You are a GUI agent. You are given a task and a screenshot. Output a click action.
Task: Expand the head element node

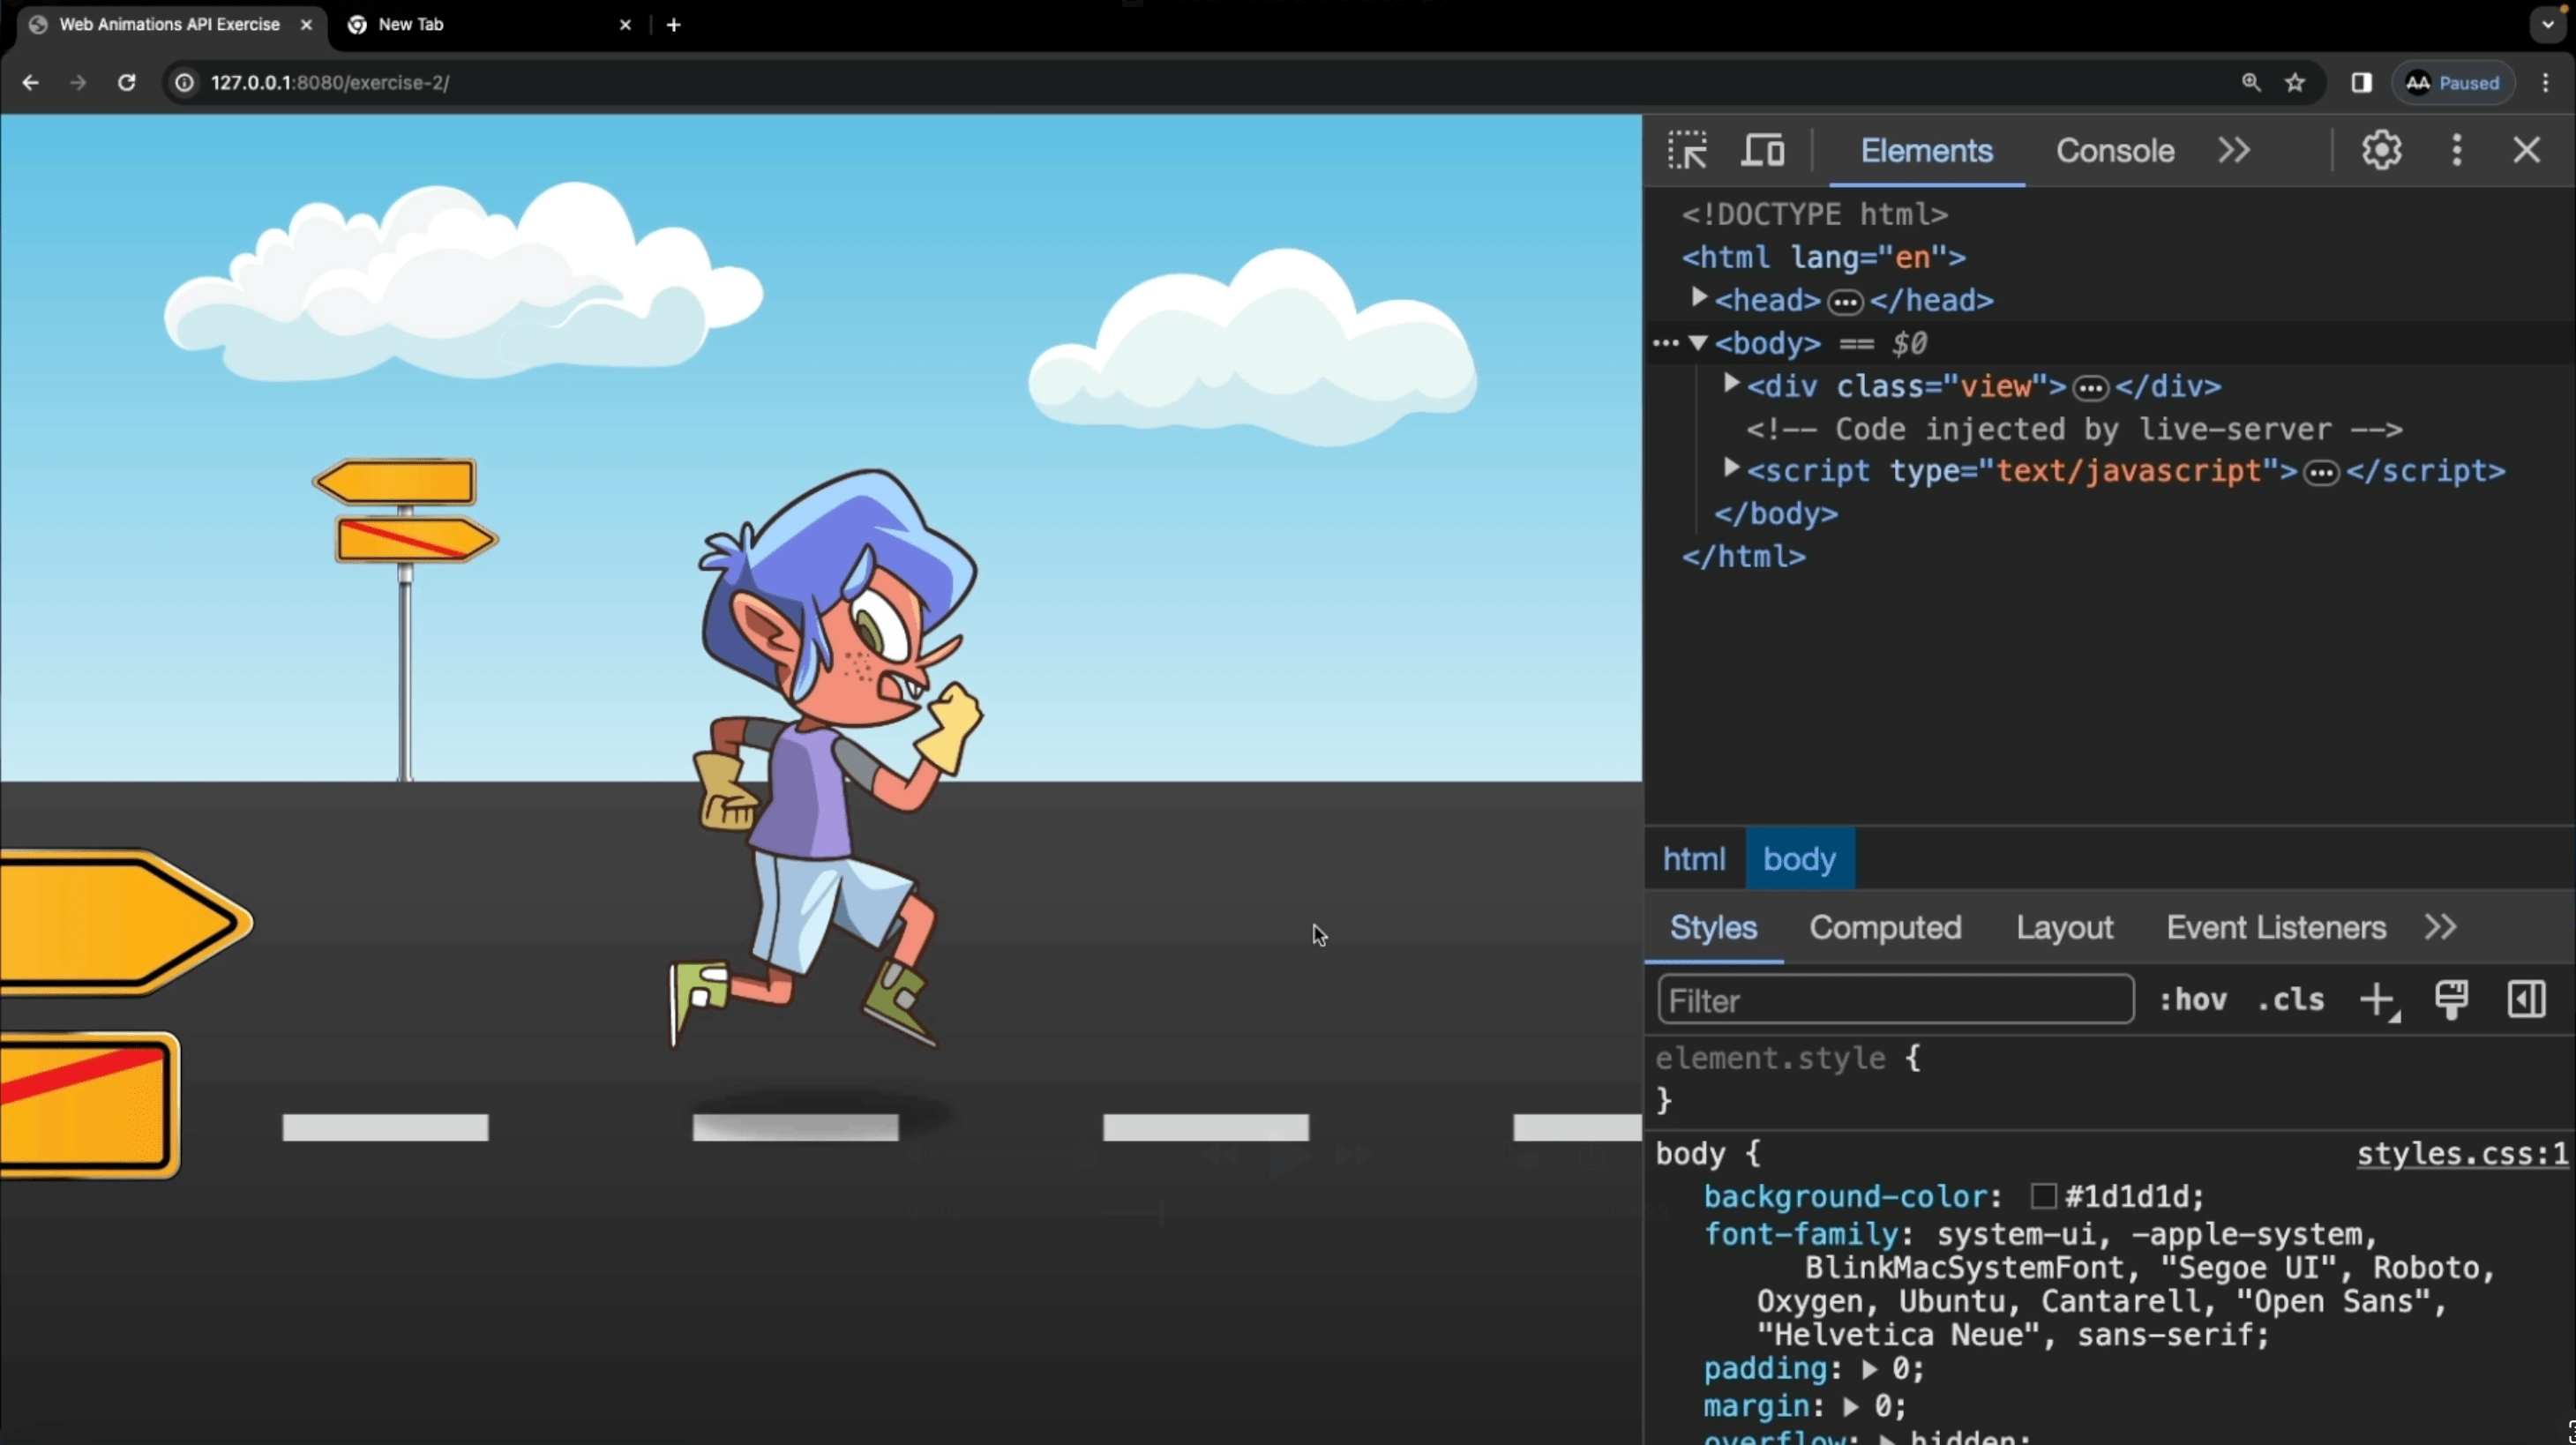click(x=1698, y=298)
